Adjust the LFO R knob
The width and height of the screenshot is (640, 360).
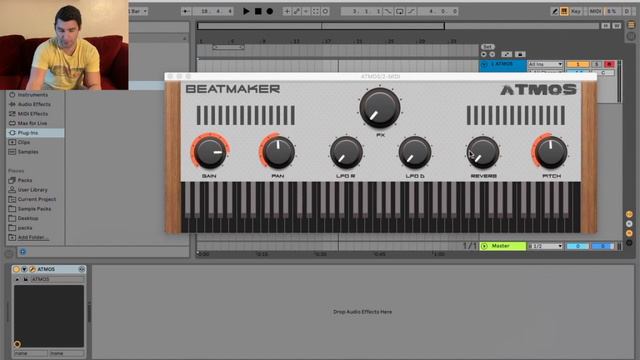[x=346, y=152]
